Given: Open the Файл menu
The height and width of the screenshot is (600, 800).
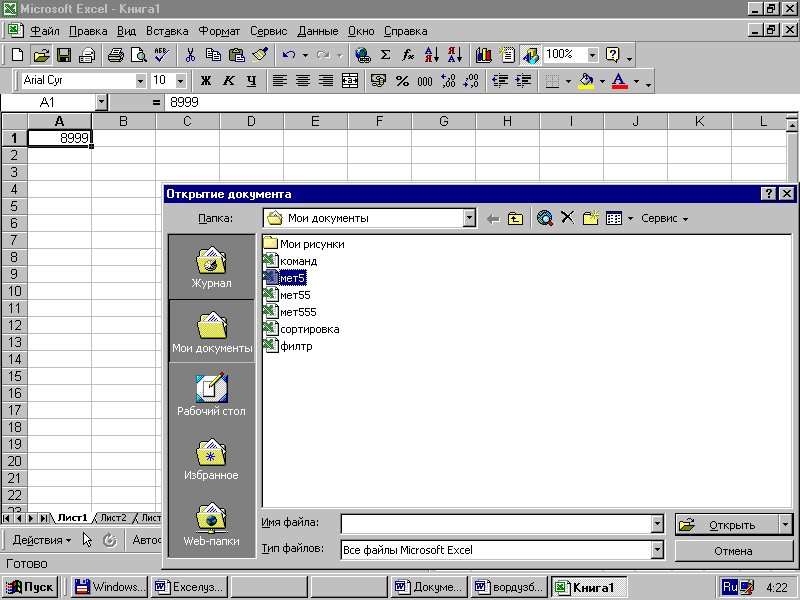Looking at the screenshot, I should coord(45,31).
